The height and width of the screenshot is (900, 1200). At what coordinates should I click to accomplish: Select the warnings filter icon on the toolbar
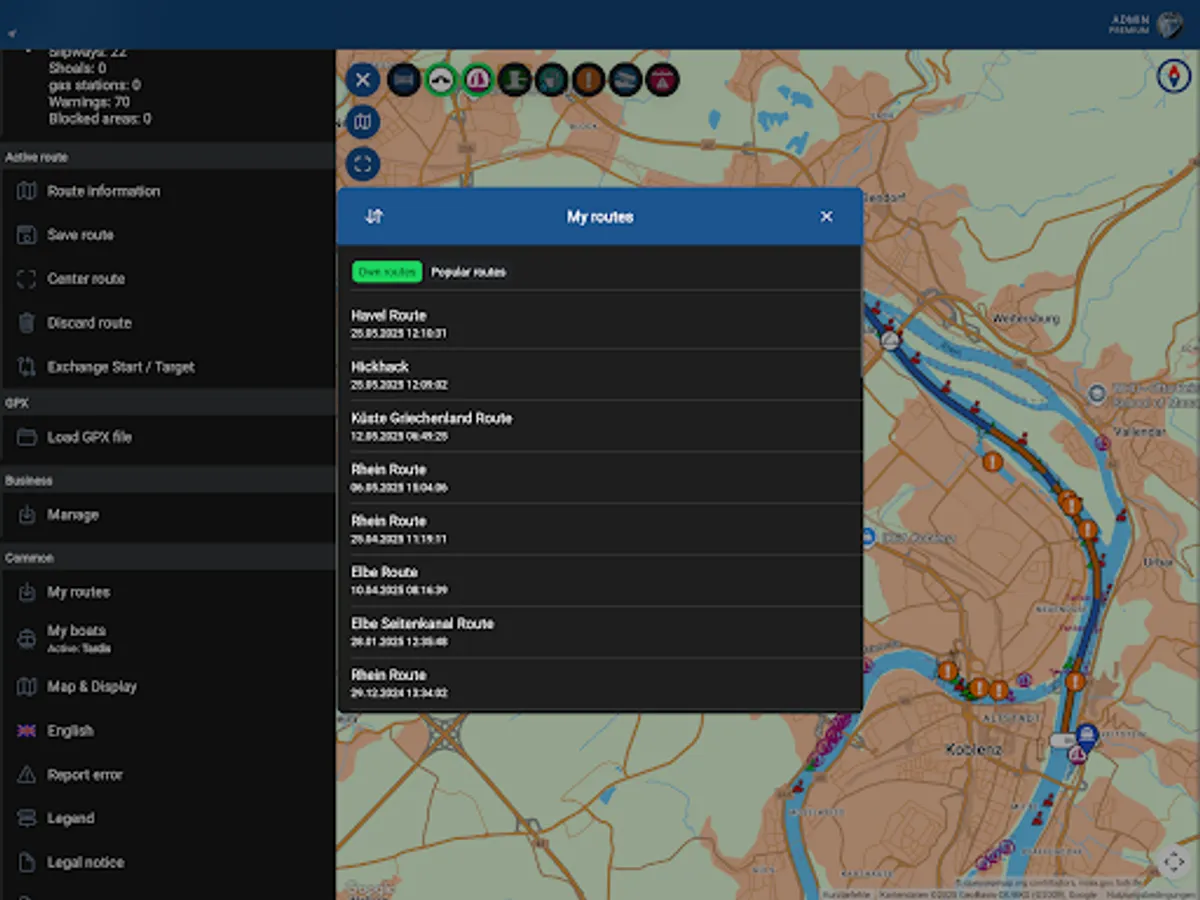coord(588,80)
